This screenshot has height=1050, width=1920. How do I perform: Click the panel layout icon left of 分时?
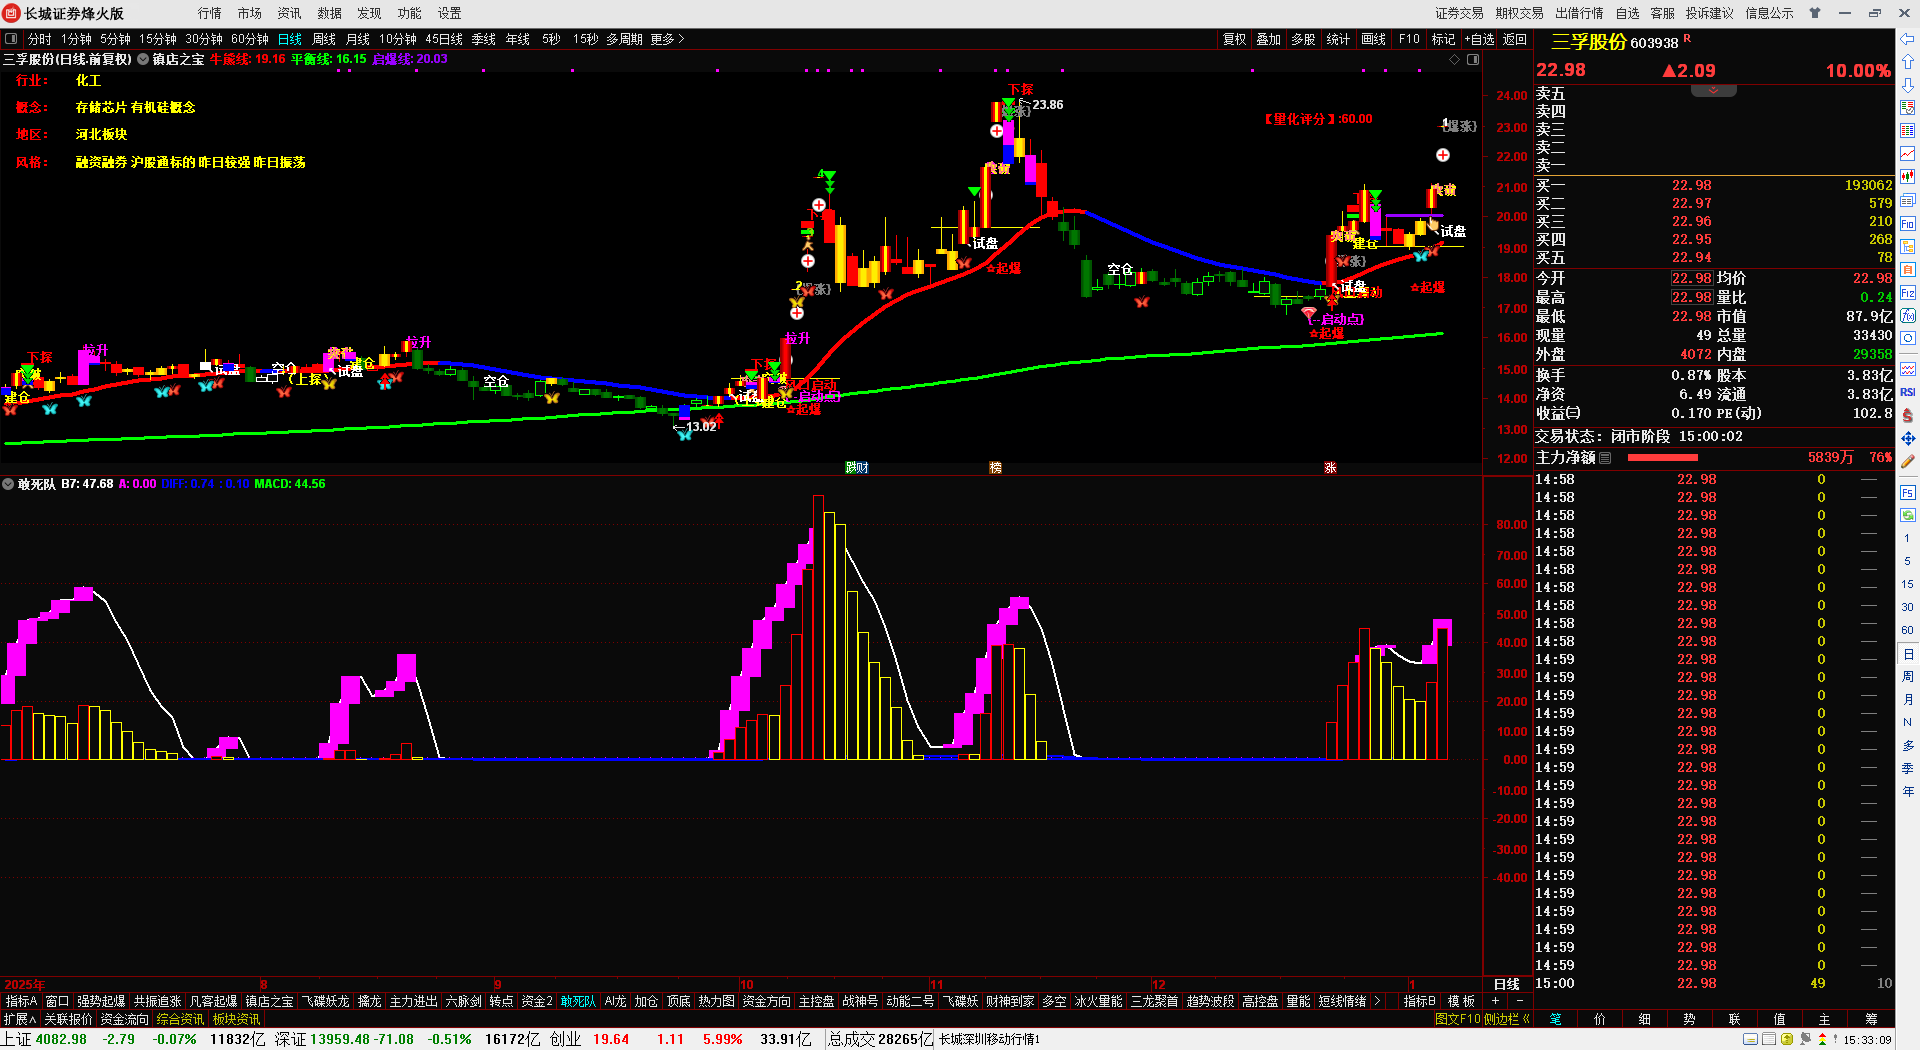[x=11, y=39]
